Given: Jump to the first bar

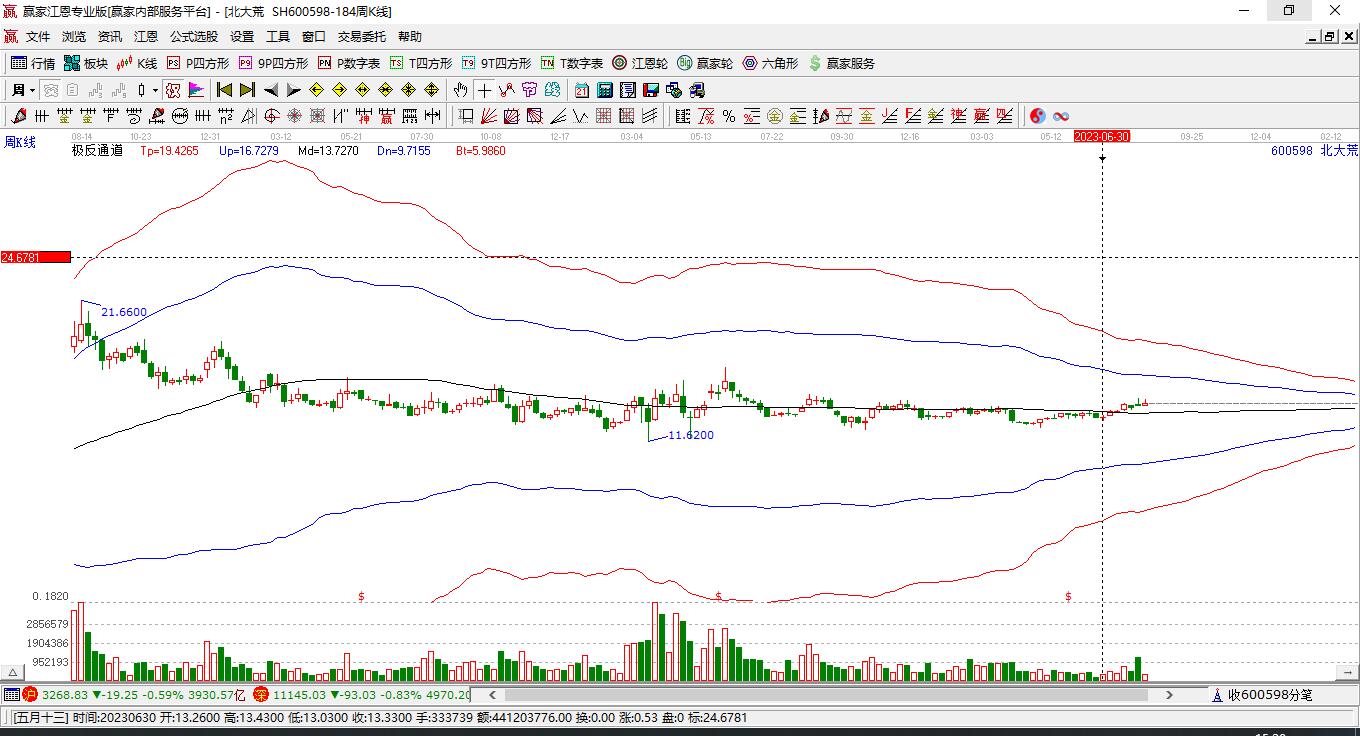Looking at the screenshot, I should [225, 90].
